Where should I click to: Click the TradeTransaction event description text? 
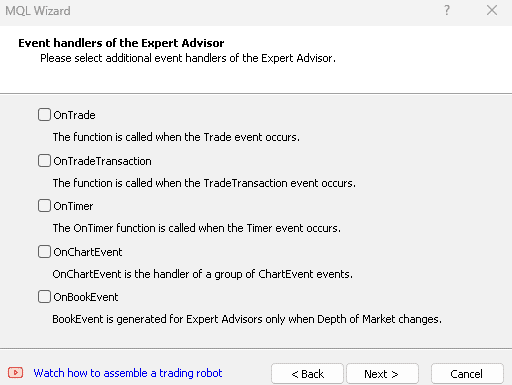point(204,183)
